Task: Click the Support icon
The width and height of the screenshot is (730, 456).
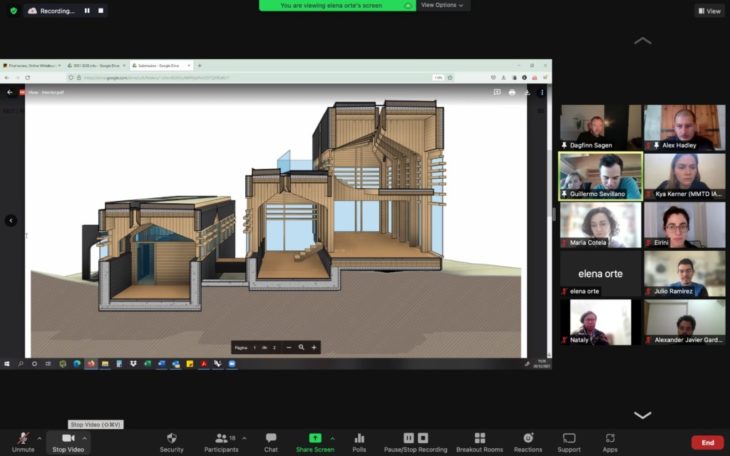Action: coord(569,440)
